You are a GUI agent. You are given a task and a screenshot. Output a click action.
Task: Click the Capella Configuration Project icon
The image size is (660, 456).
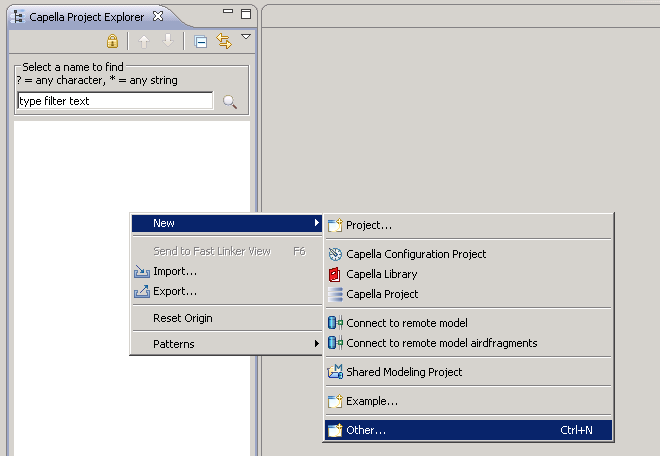(x=335, y=254)
